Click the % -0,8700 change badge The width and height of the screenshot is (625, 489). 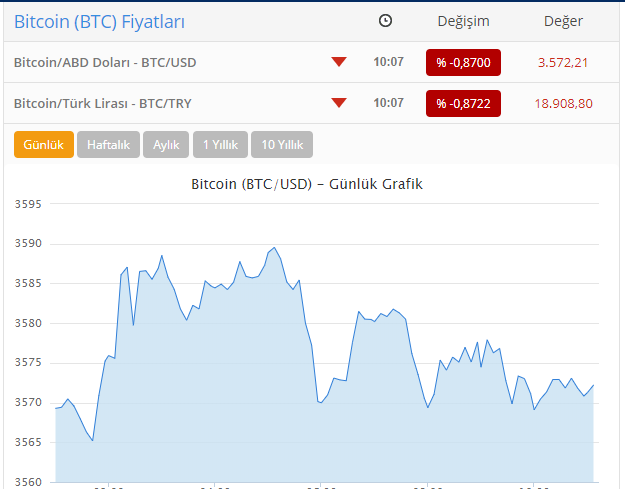pyautogui.click(x=463, y=63)
